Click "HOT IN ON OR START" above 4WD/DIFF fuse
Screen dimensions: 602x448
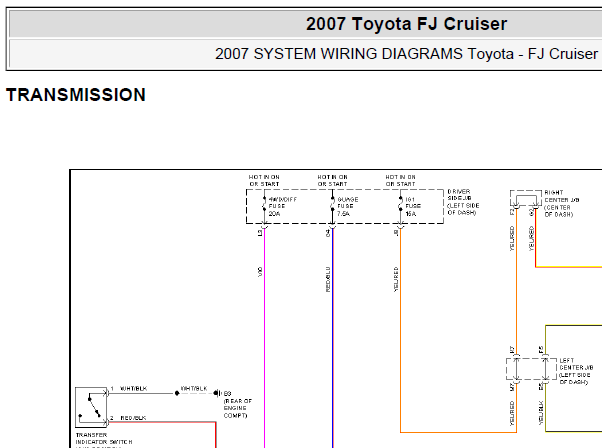[264, 180]
